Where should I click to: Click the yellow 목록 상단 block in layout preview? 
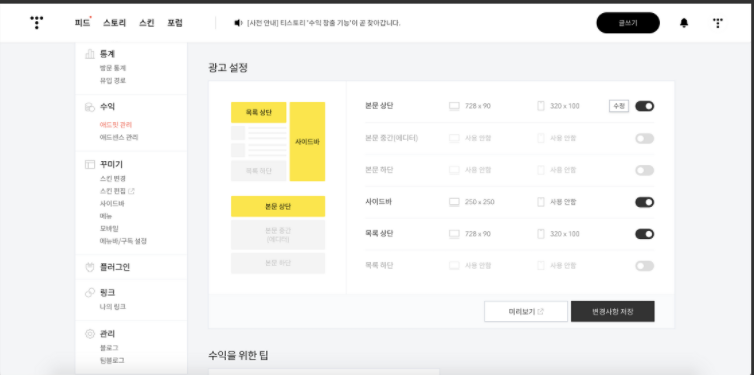[259, 112]
